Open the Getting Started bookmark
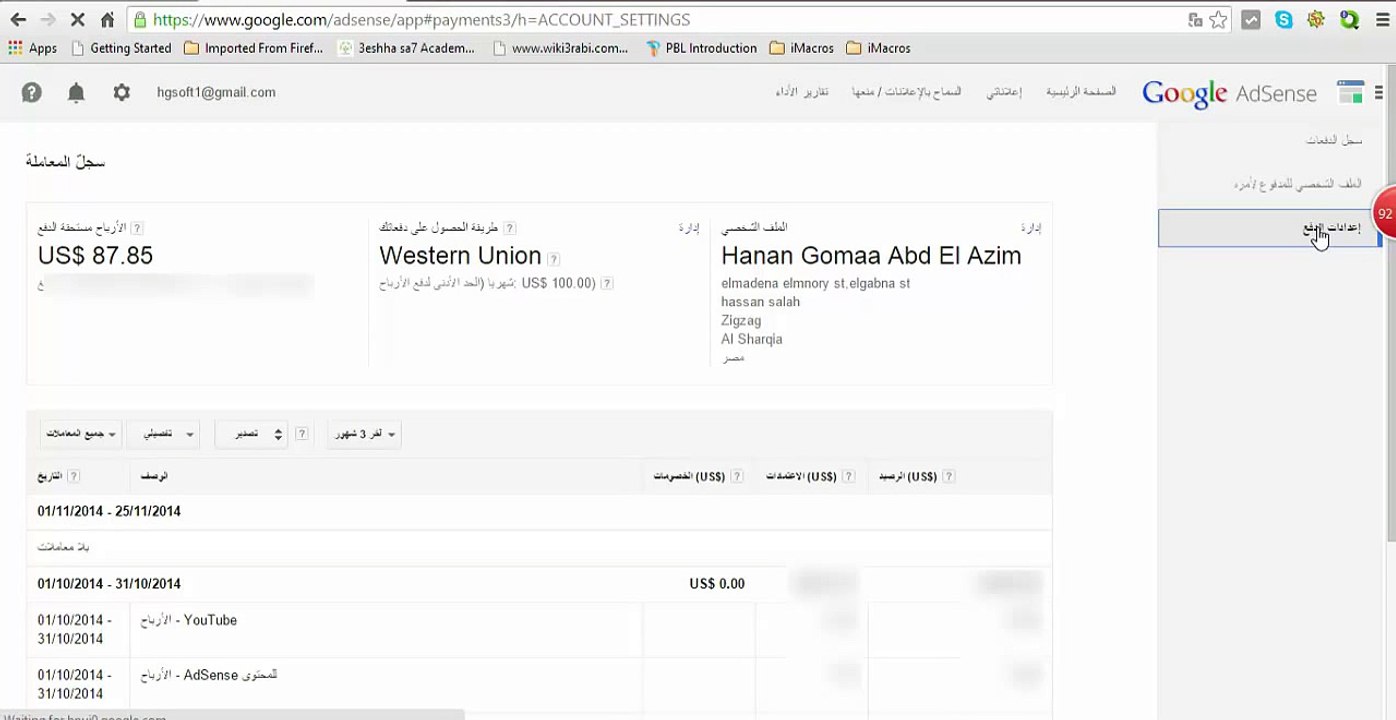The height and width of the screenshot is (720, 1396). (130, 48)
